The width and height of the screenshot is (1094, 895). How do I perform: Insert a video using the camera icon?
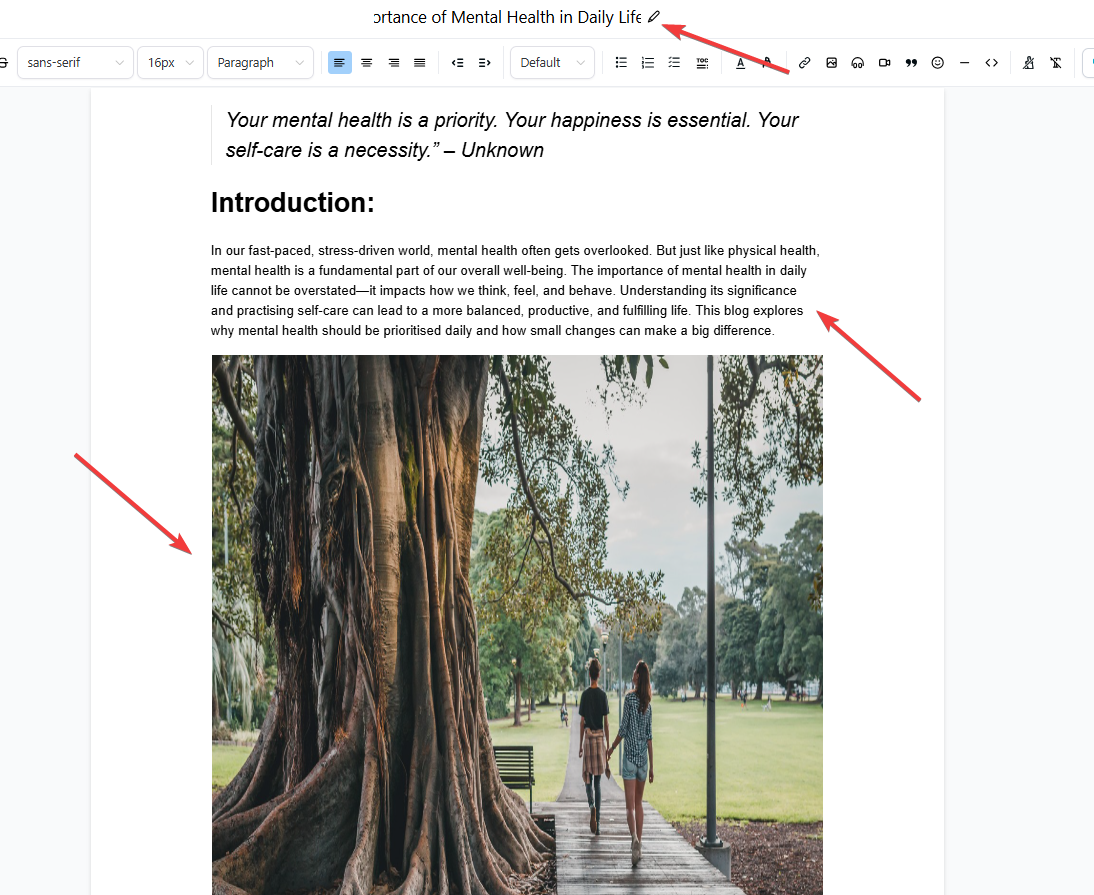tap(885, 63)
